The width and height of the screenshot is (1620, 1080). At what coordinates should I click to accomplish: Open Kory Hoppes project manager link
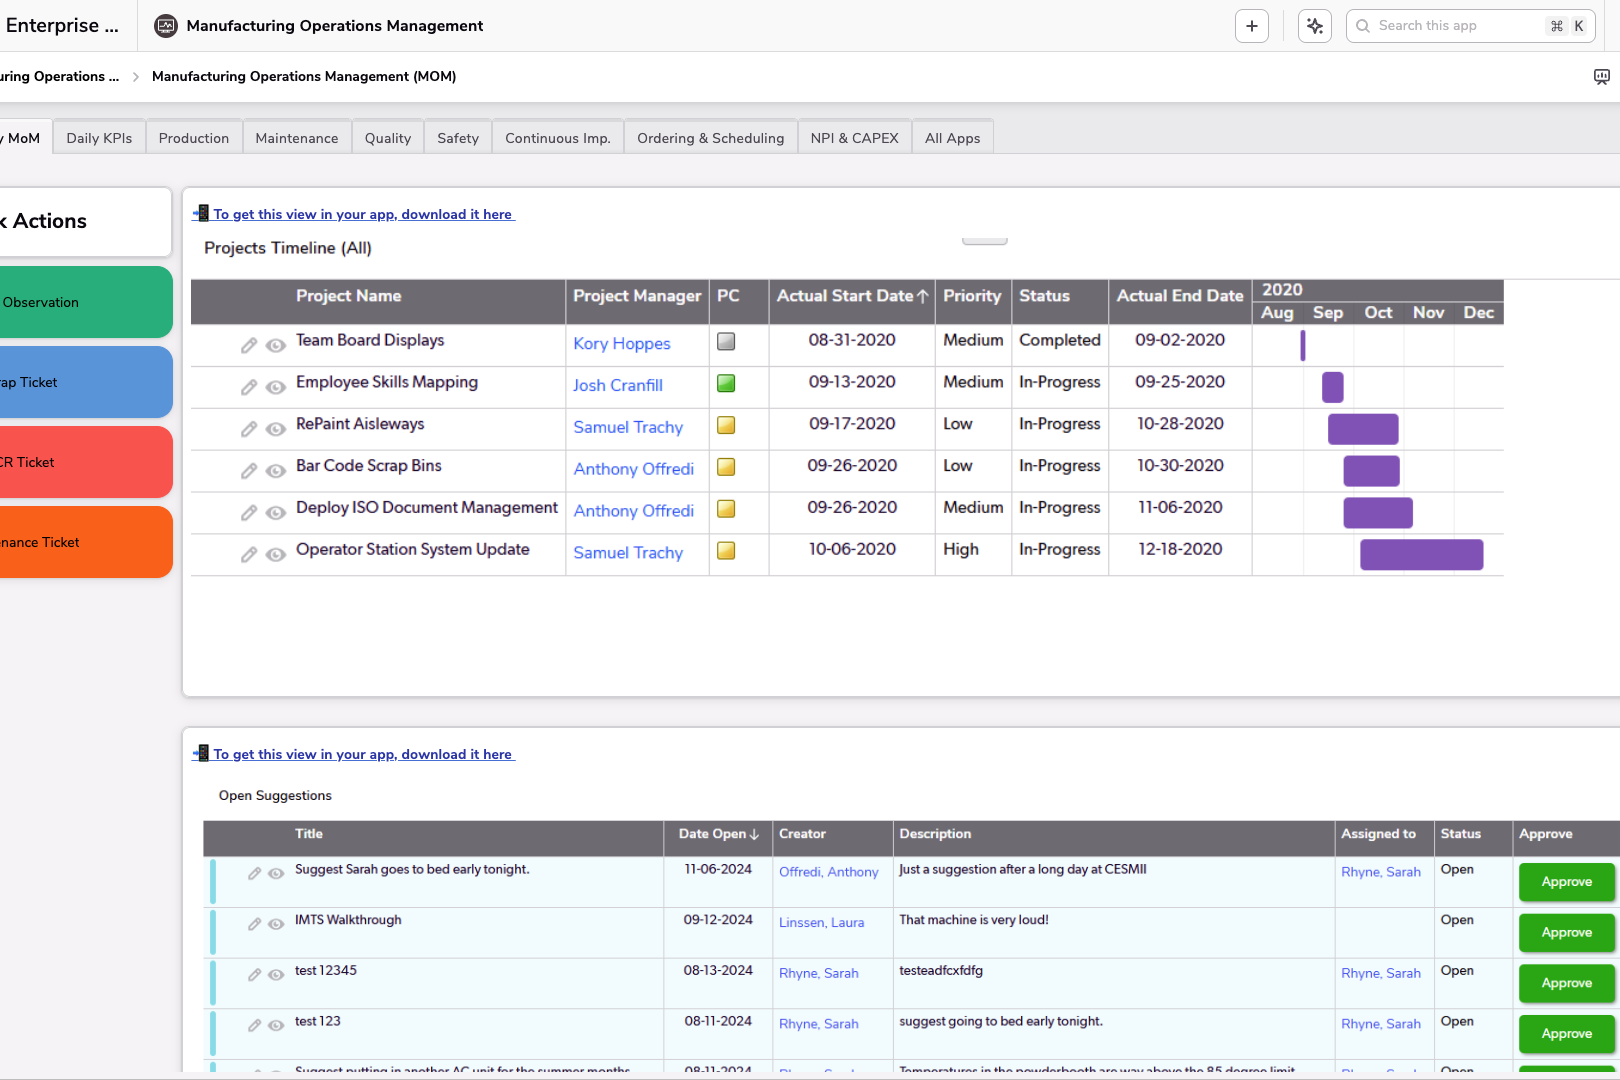coord(621,344)
